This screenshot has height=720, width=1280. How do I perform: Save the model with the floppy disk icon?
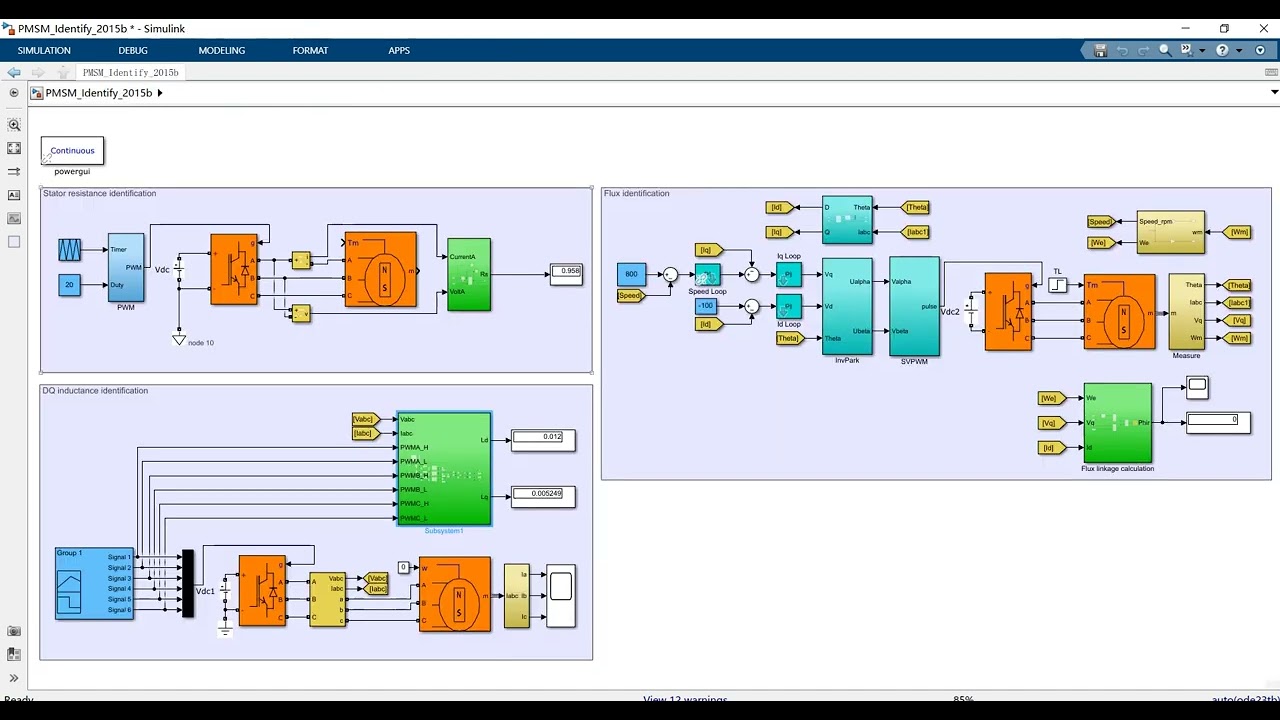coord(1100,50)
